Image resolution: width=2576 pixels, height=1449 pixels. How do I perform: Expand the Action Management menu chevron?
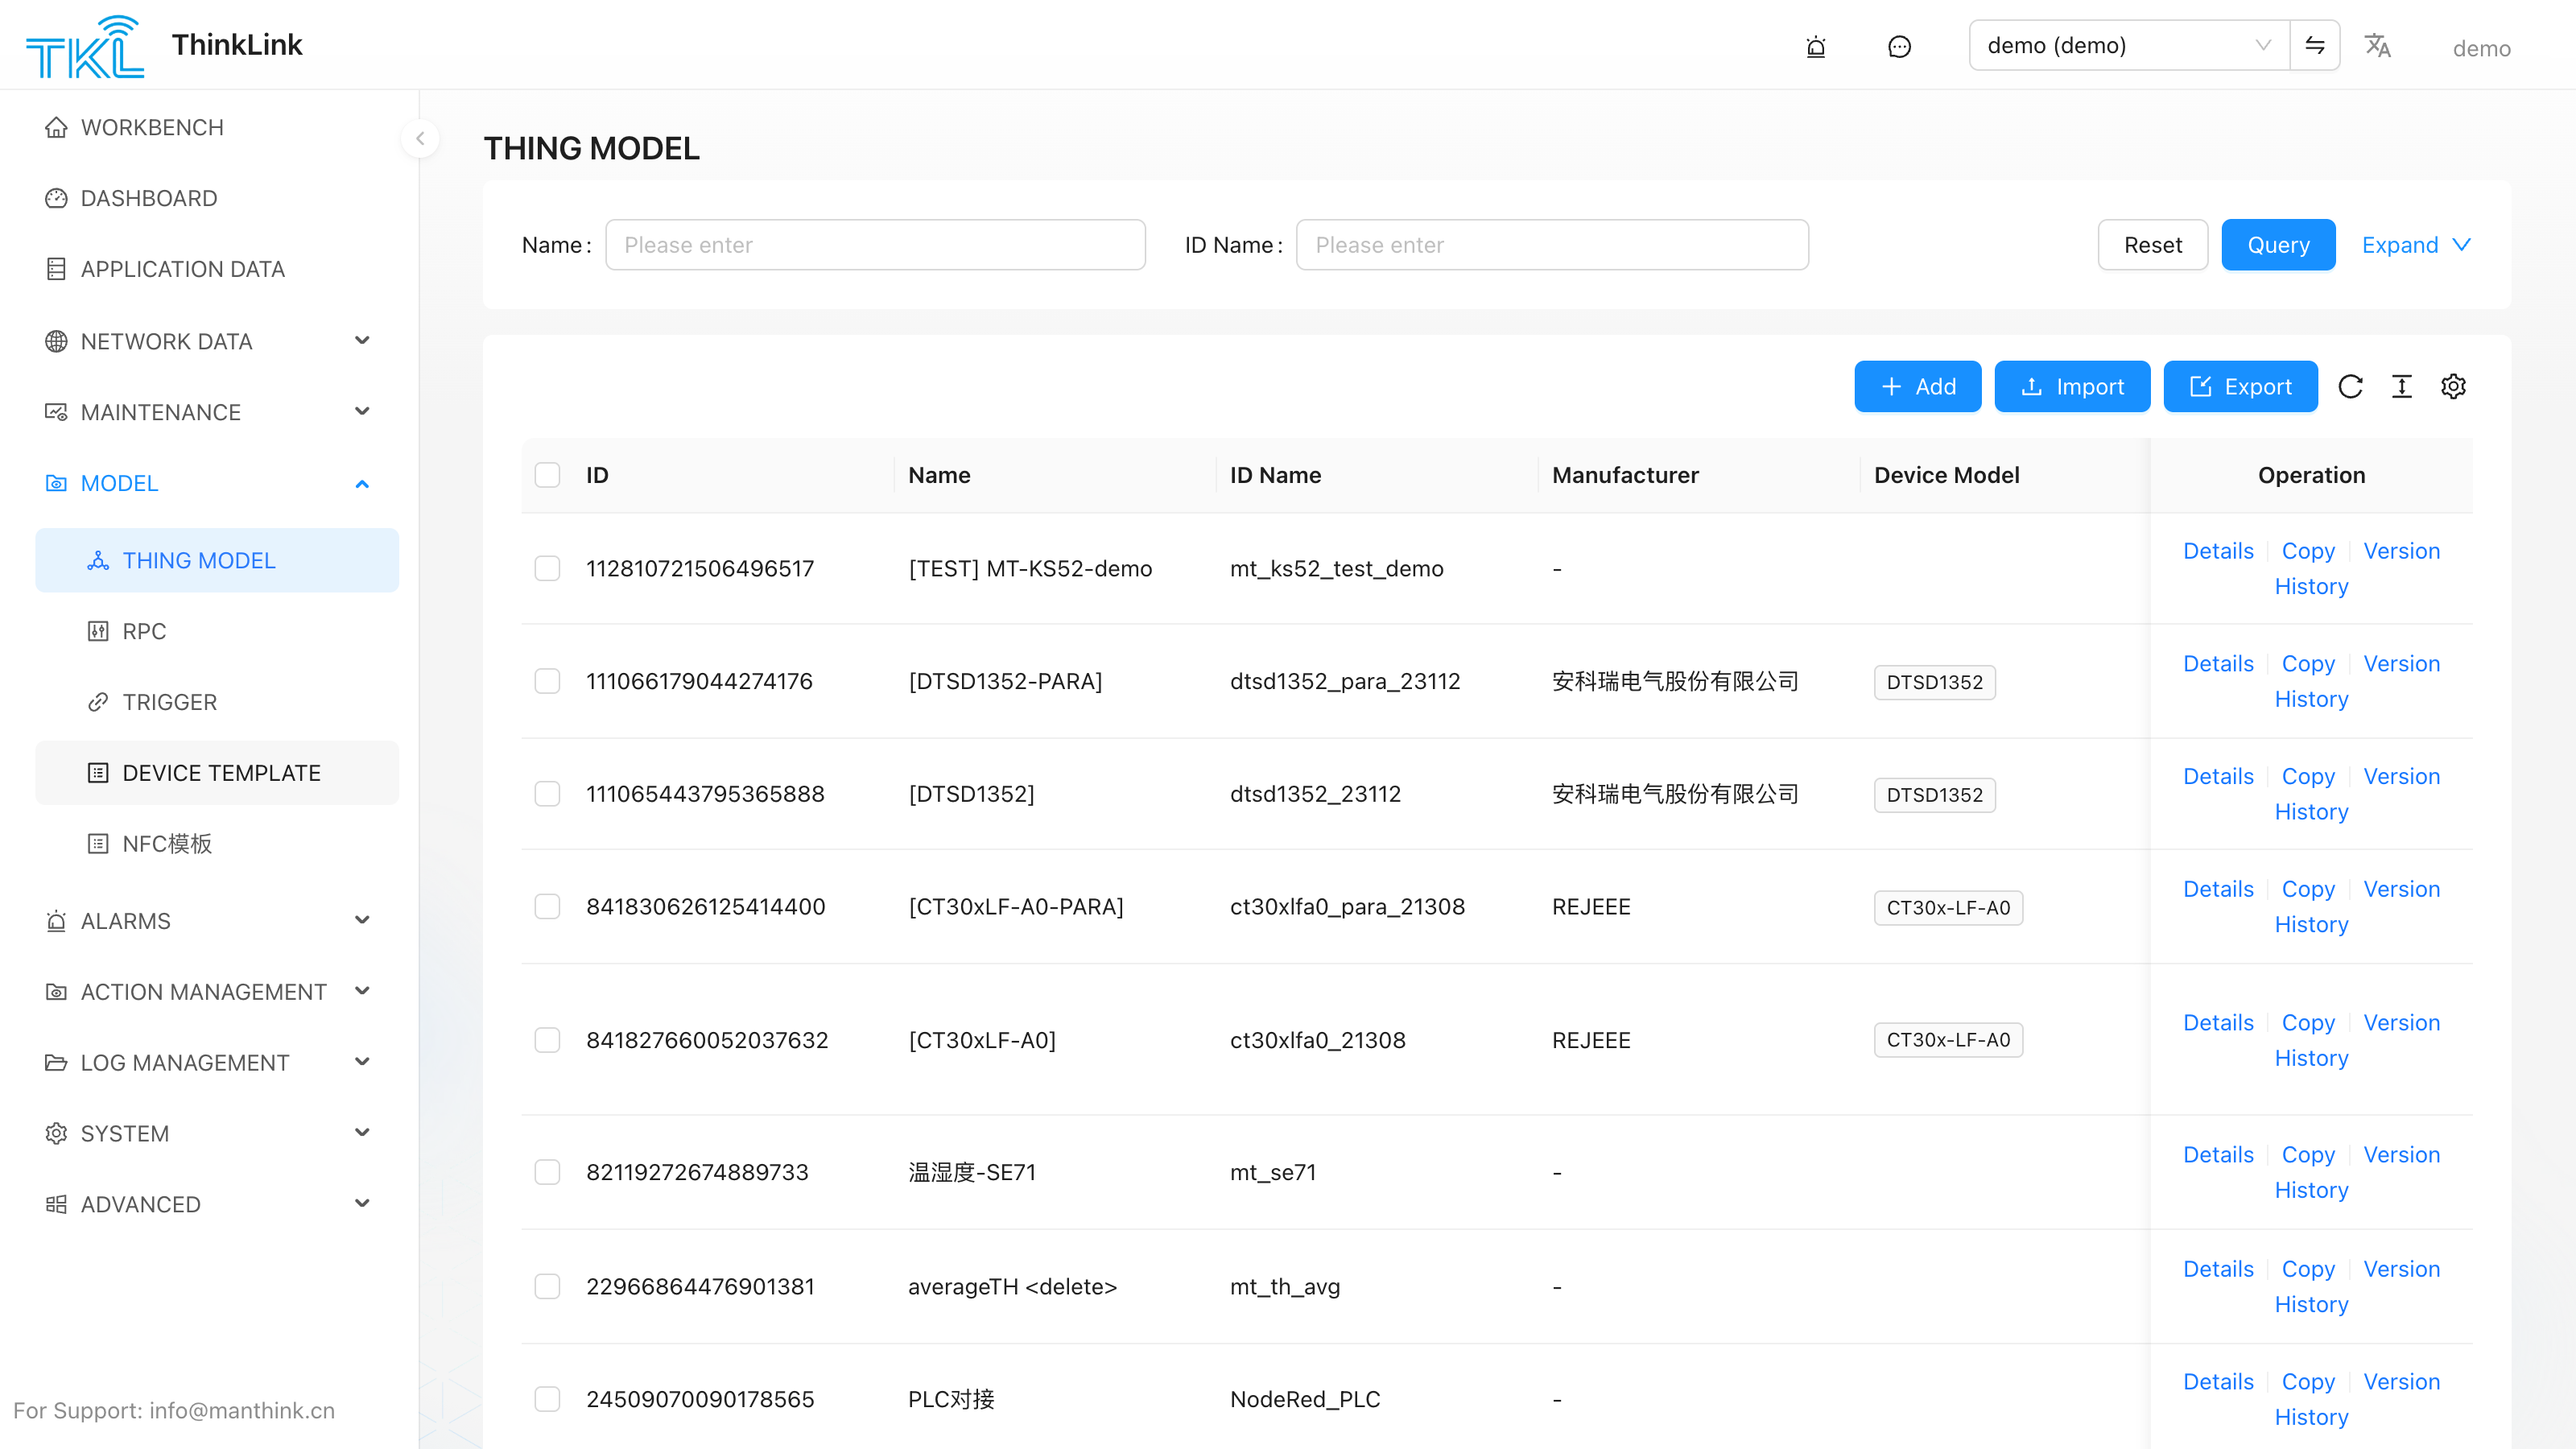pyautogui.click(x=362, y=992)
